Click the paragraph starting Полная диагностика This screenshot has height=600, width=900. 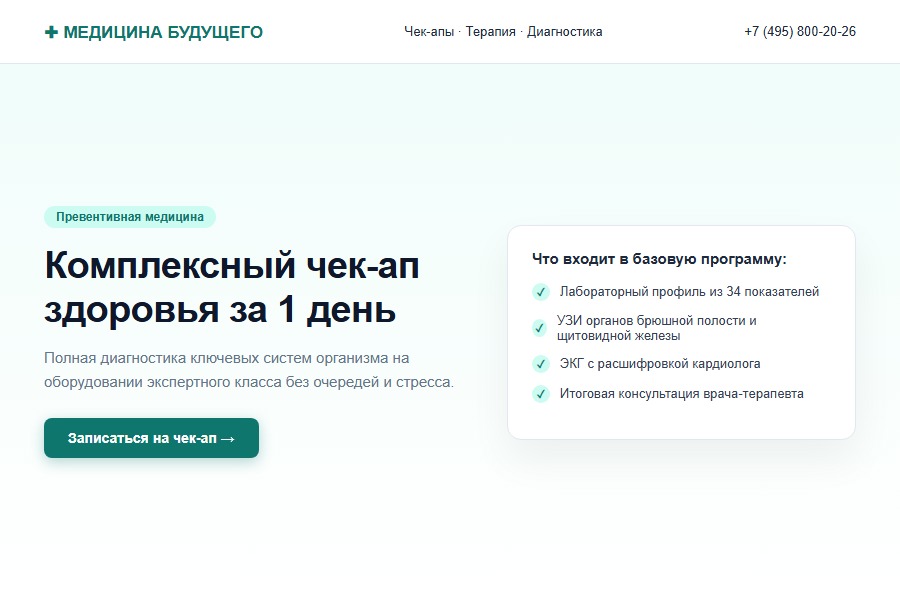[249, 370]
